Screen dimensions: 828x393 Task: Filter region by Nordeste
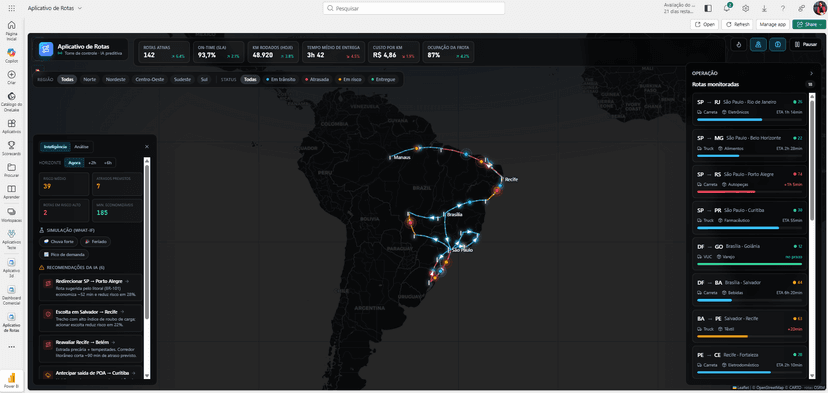point(116,79)
